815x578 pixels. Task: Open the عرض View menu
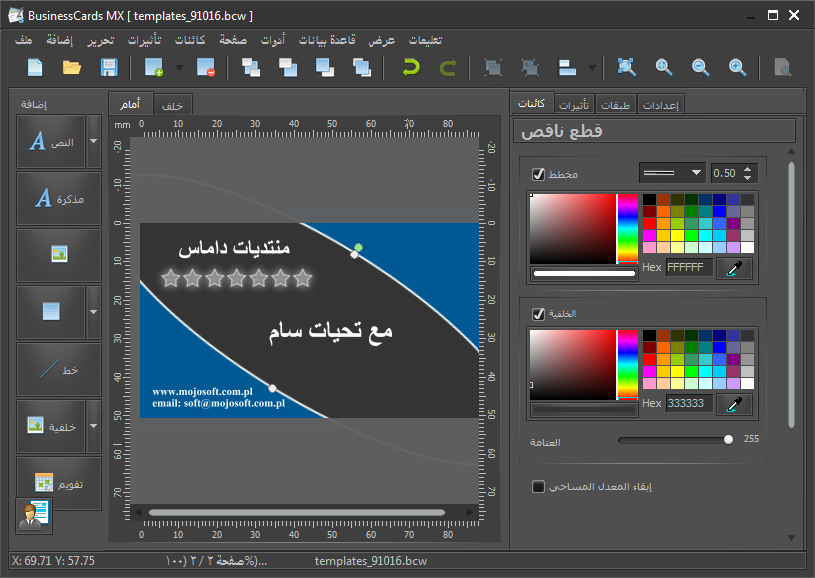coord(382,40)
